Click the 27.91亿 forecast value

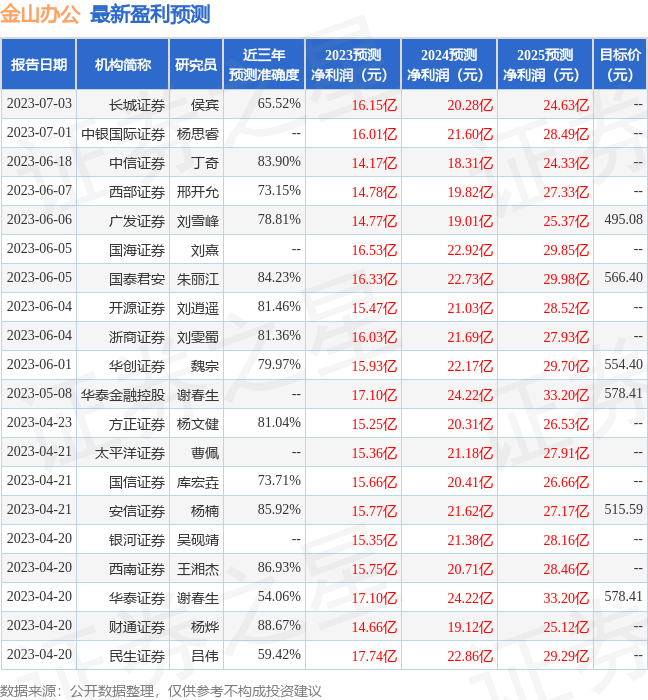tap(566, 454)
